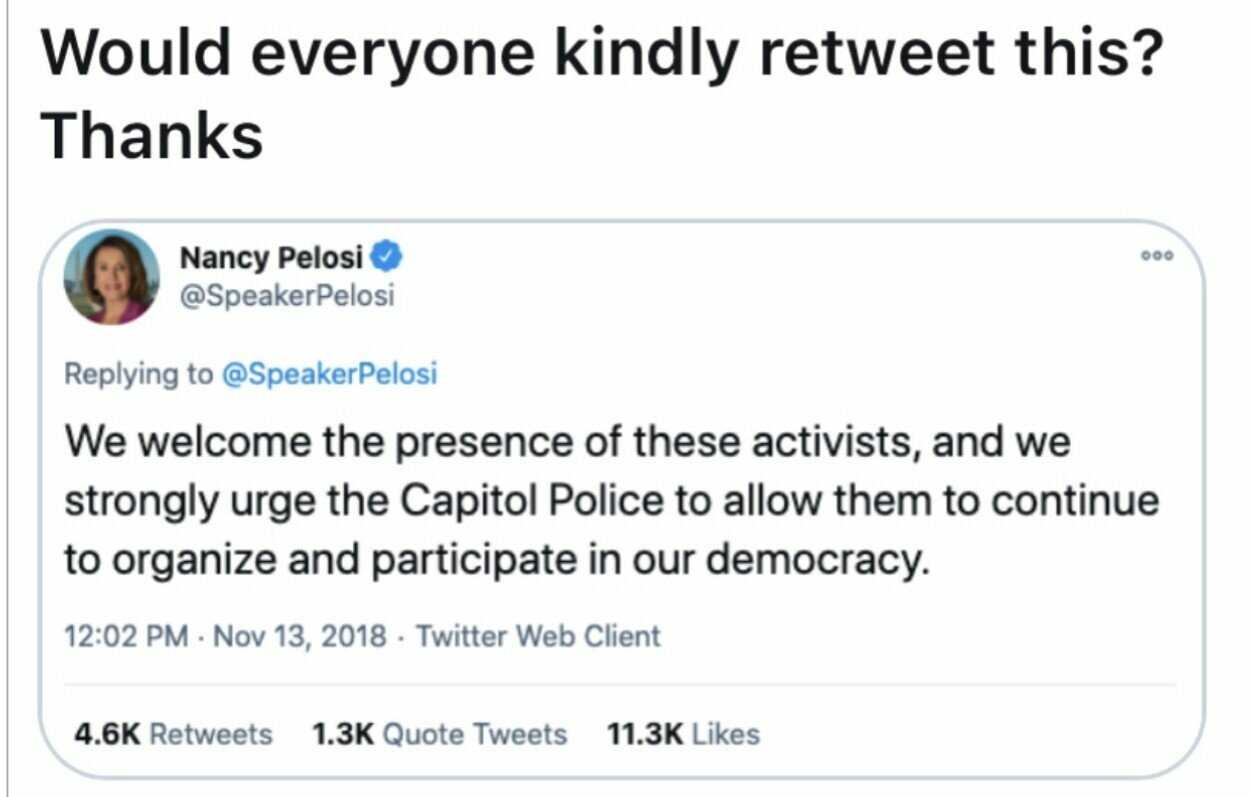Click the Nancy Pelosi display name
The width and height of the screenshot is (1250, 797).
(270, 258)
